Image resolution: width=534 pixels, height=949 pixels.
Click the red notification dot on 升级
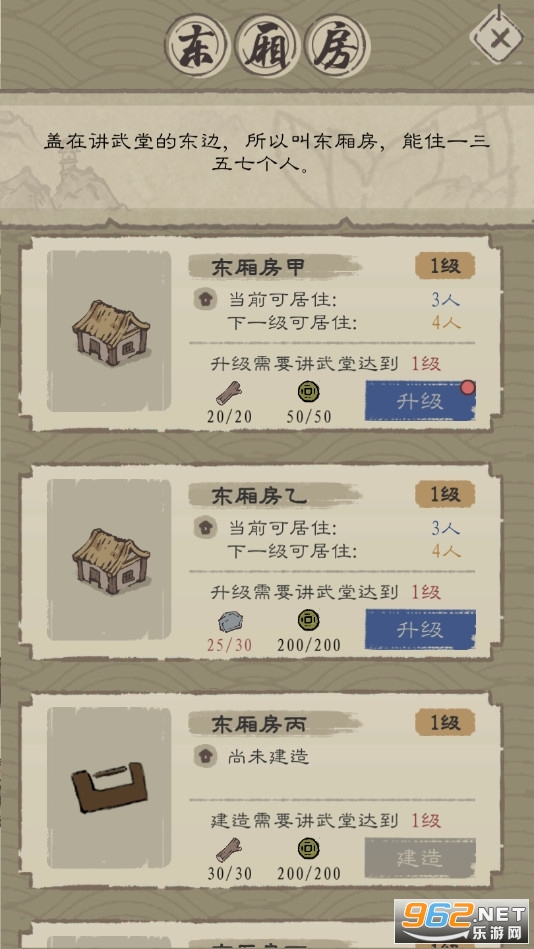click(467, 387)
